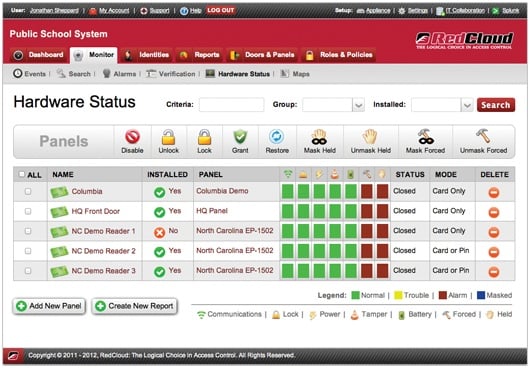Screen dimensions: 530x368
Task: Click the Columbia reader card icon
Action: point(59,192)
